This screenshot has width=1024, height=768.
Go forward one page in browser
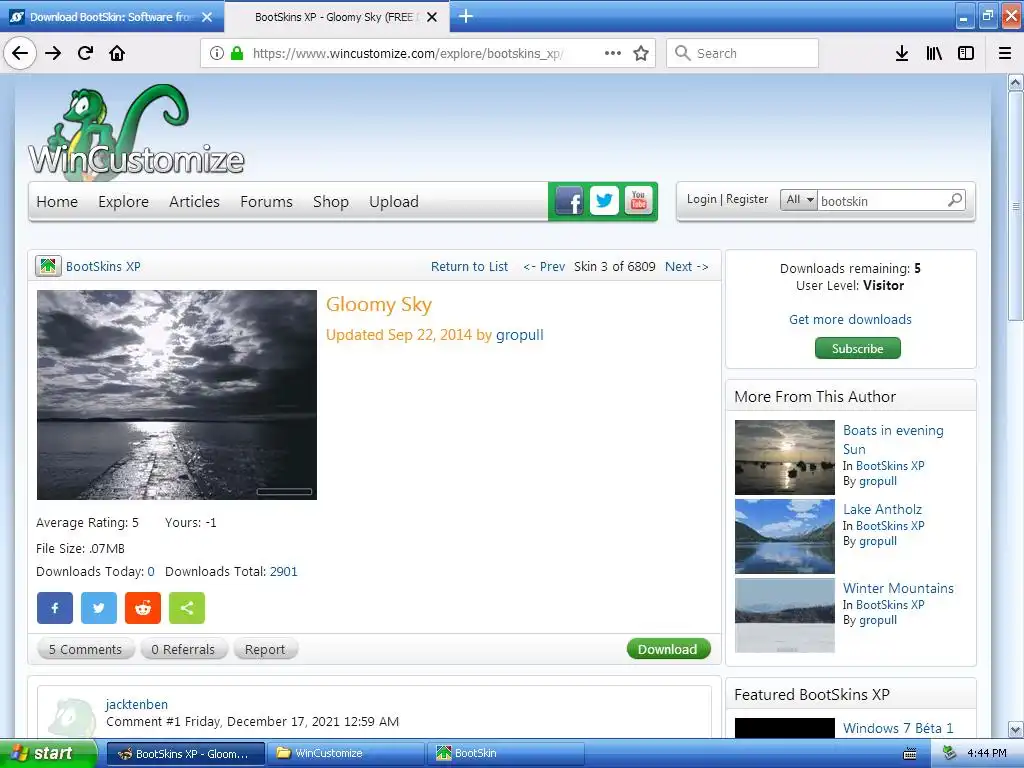(53, 53)
